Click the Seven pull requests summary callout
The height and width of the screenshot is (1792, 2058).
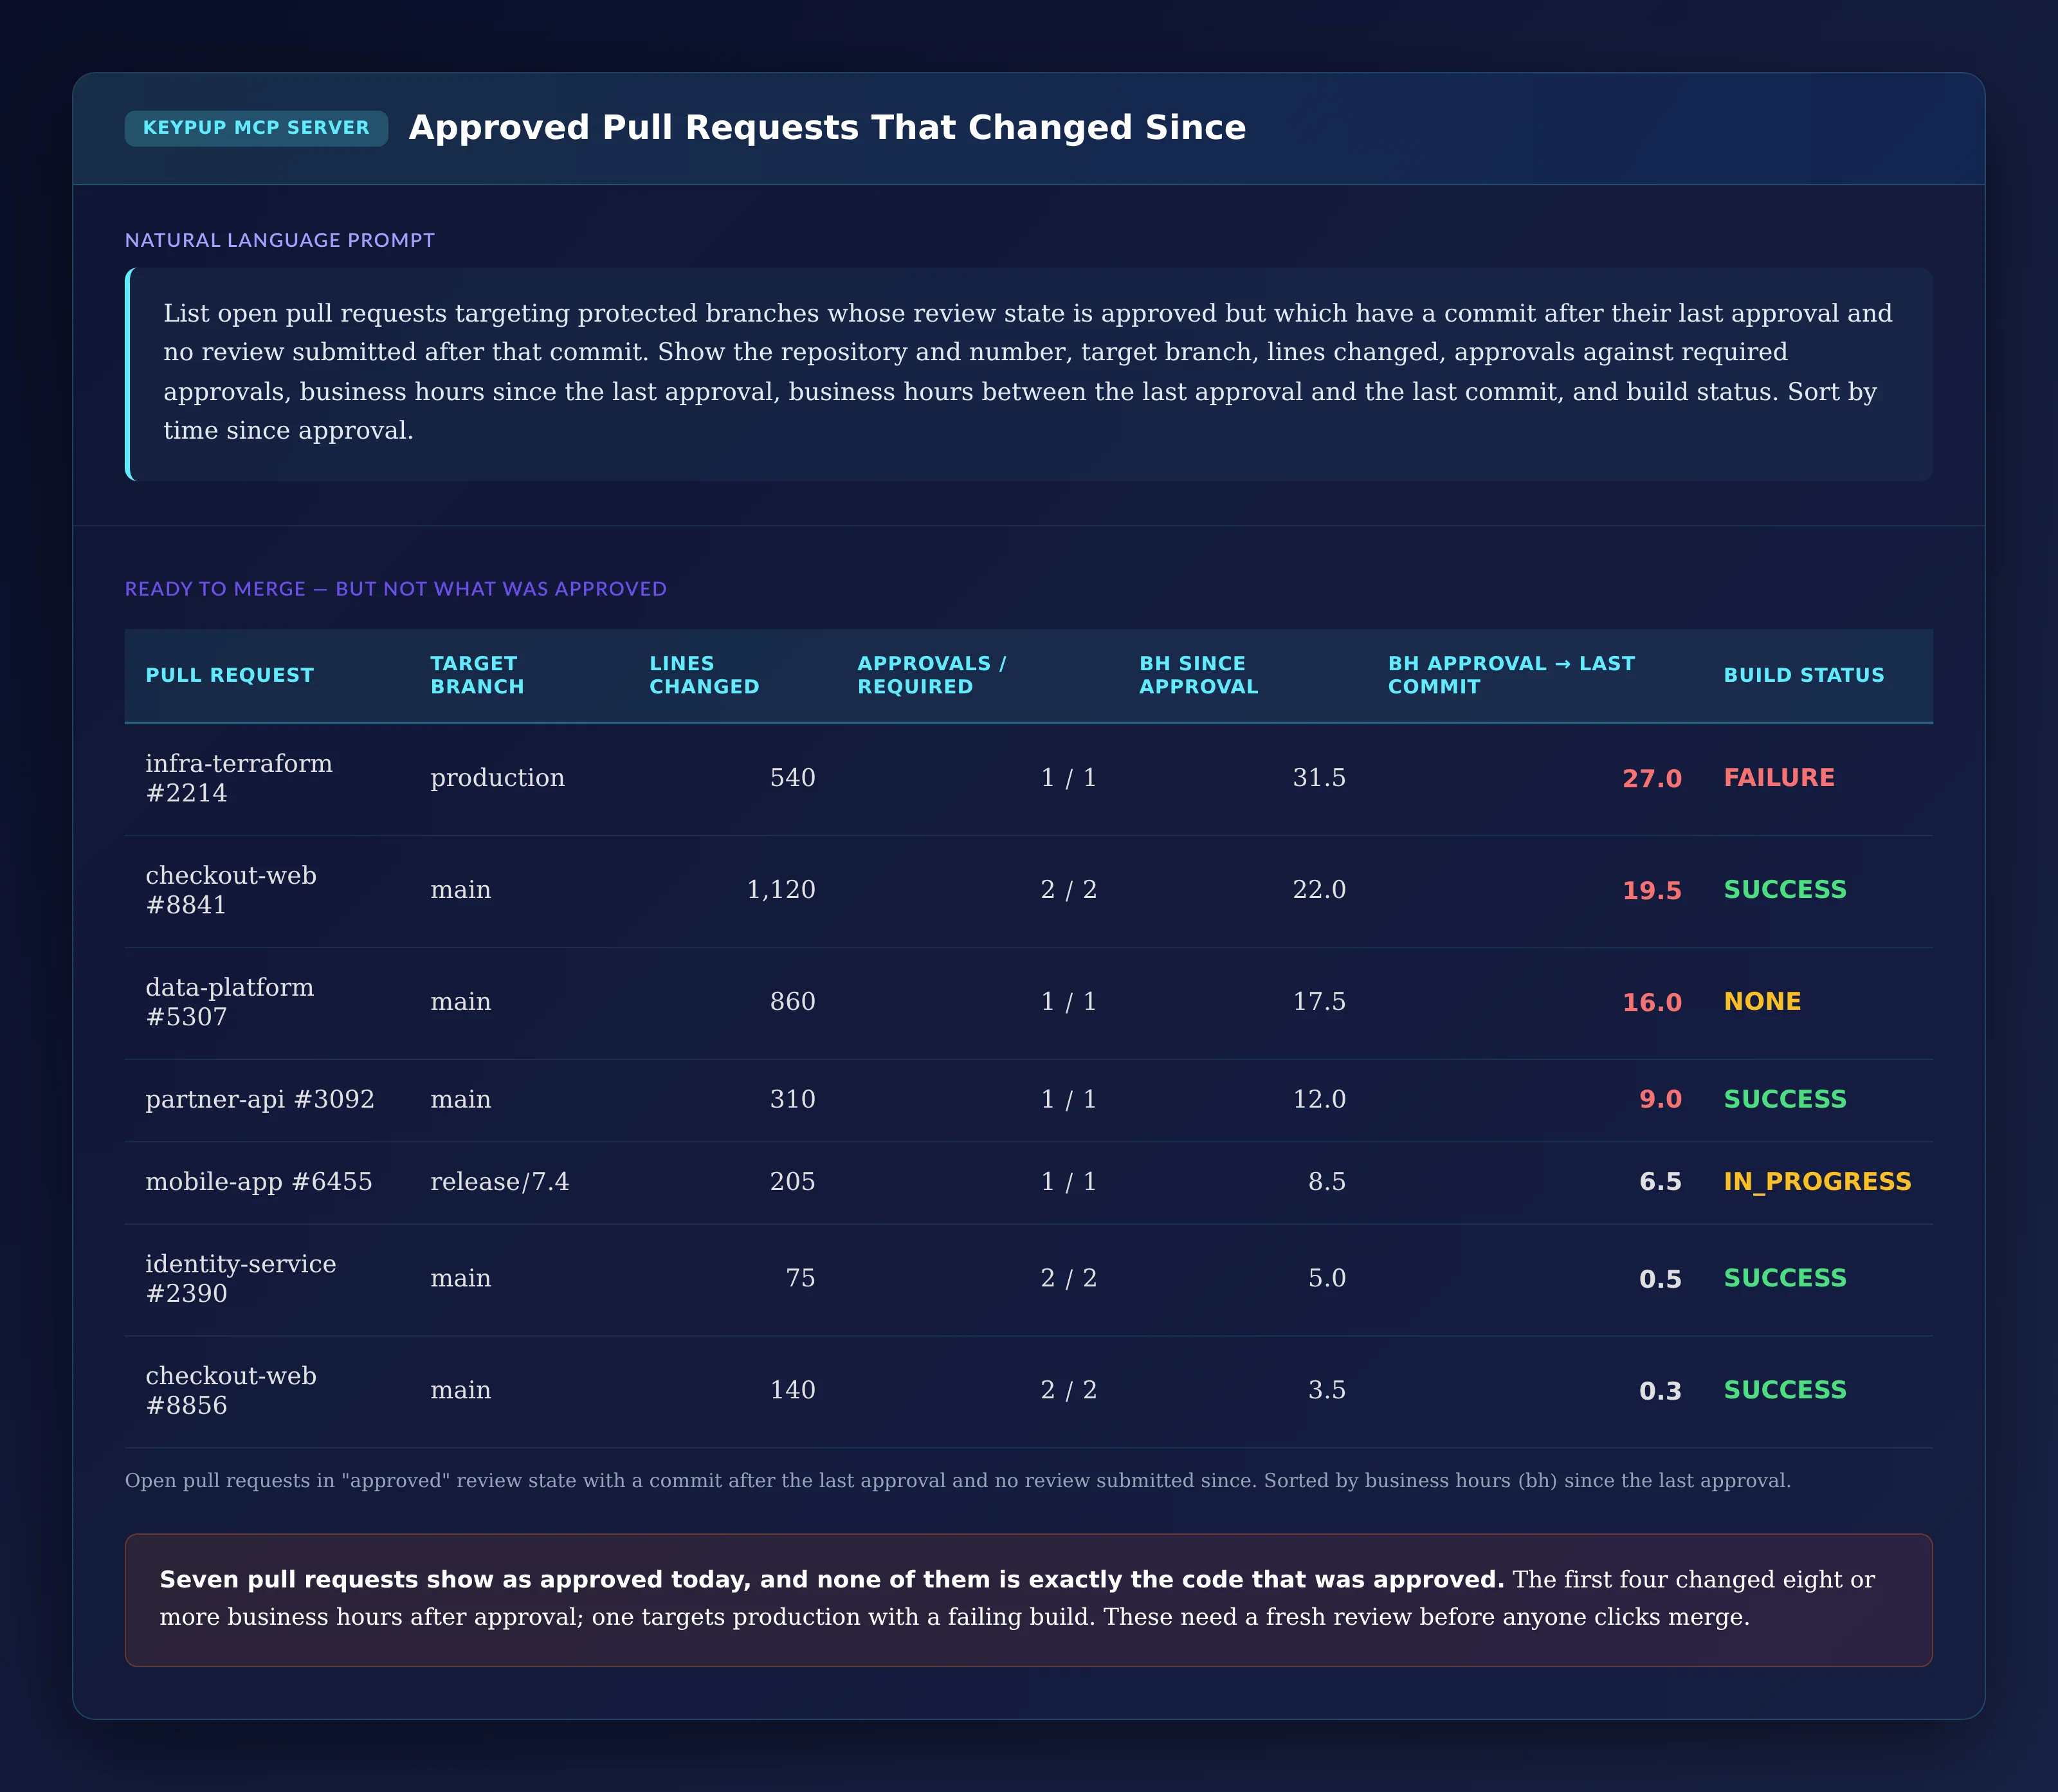[1028, 1600]
